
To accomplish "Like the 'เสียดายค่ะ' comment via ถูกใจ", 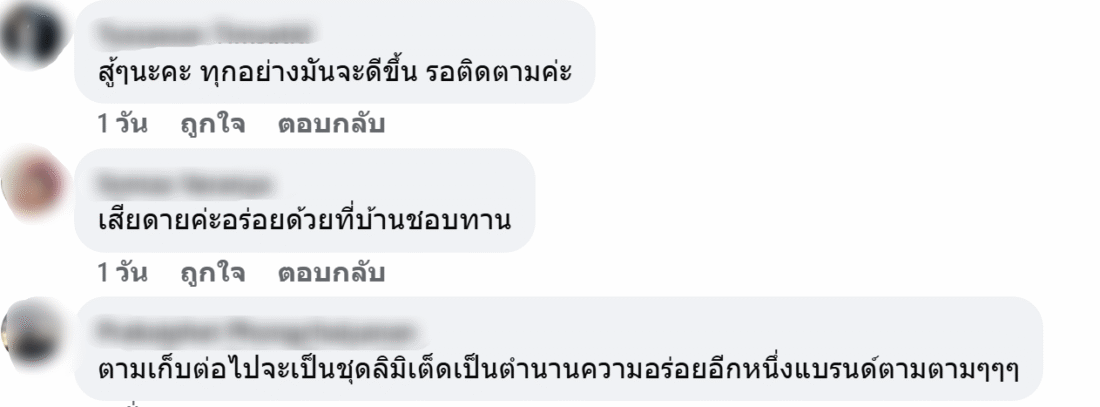I will click(x=213, y=273).
